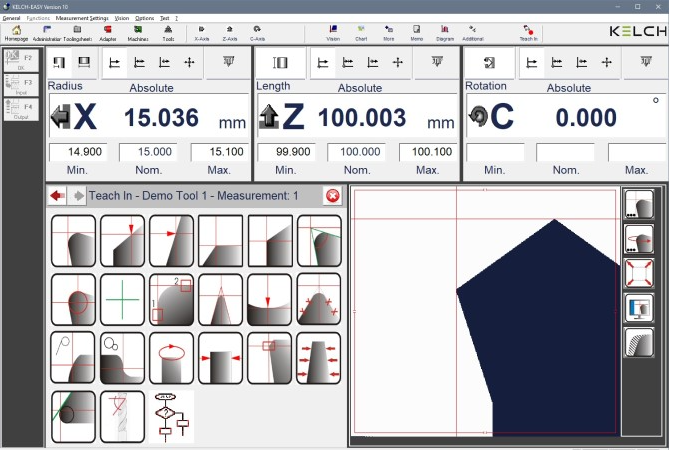Click the red expand-arrows fullscreen icon beside image
This screenshot has width=675, height=450.
[x=639, y=273]
